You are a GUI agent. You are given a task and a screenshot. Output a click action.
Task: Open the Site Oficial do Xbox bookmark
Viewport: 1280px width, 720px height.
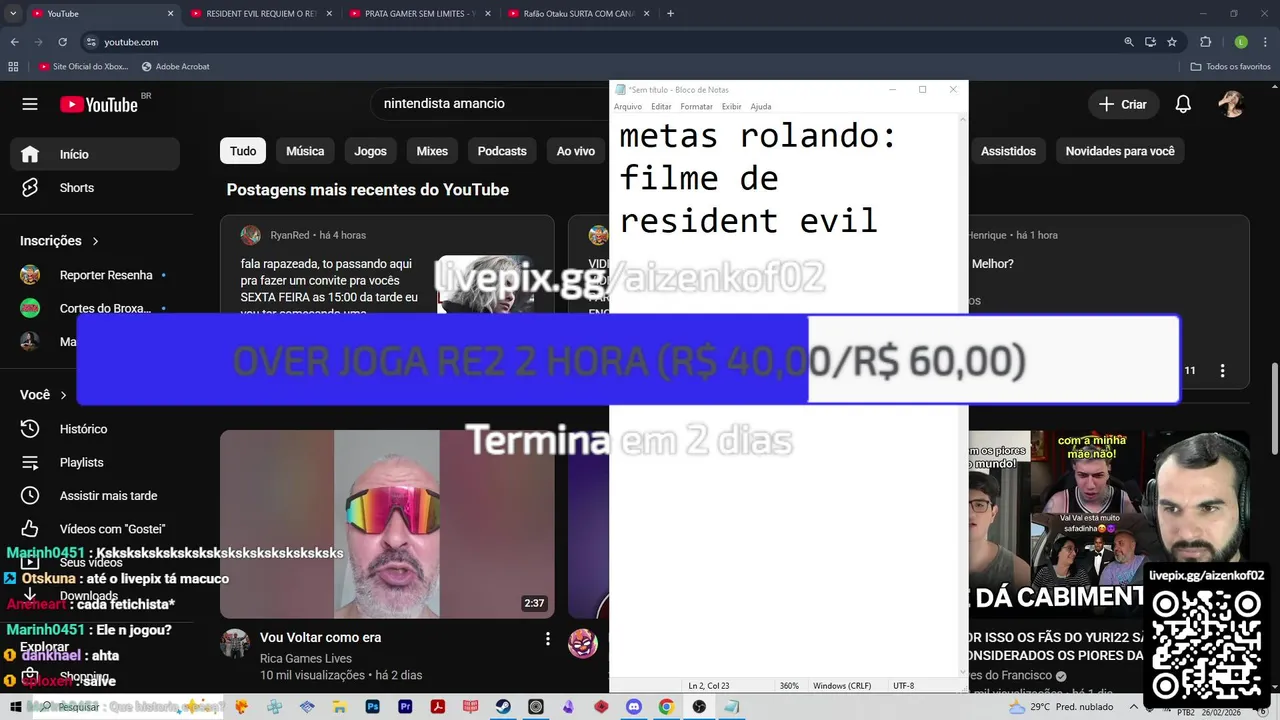83,67
